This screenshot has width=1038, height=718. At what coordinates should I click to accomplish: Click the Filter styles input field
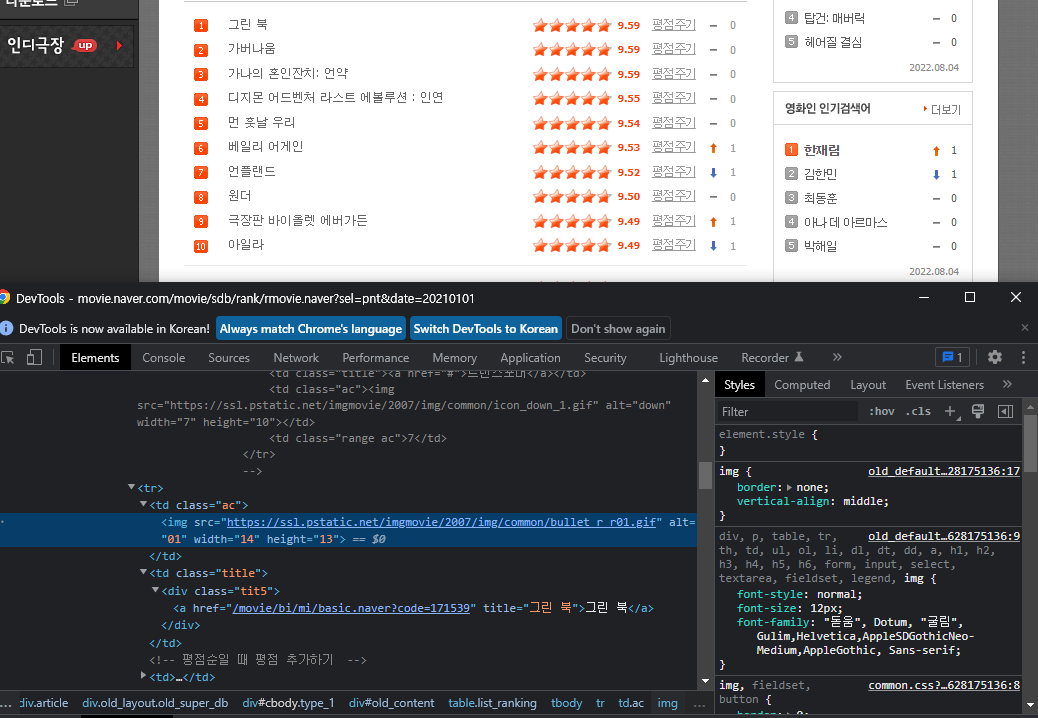(788, 412)
